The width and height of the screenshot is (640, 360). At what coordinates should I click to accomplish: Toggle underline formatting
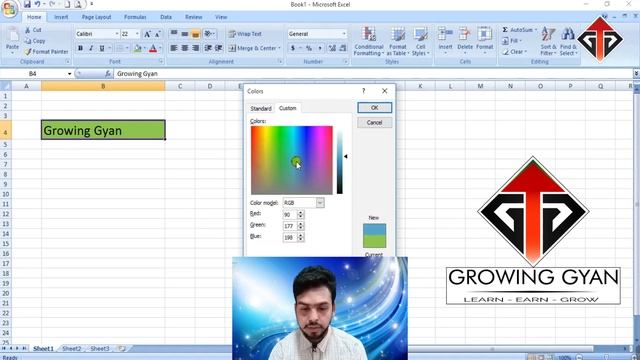pos(102,48)
